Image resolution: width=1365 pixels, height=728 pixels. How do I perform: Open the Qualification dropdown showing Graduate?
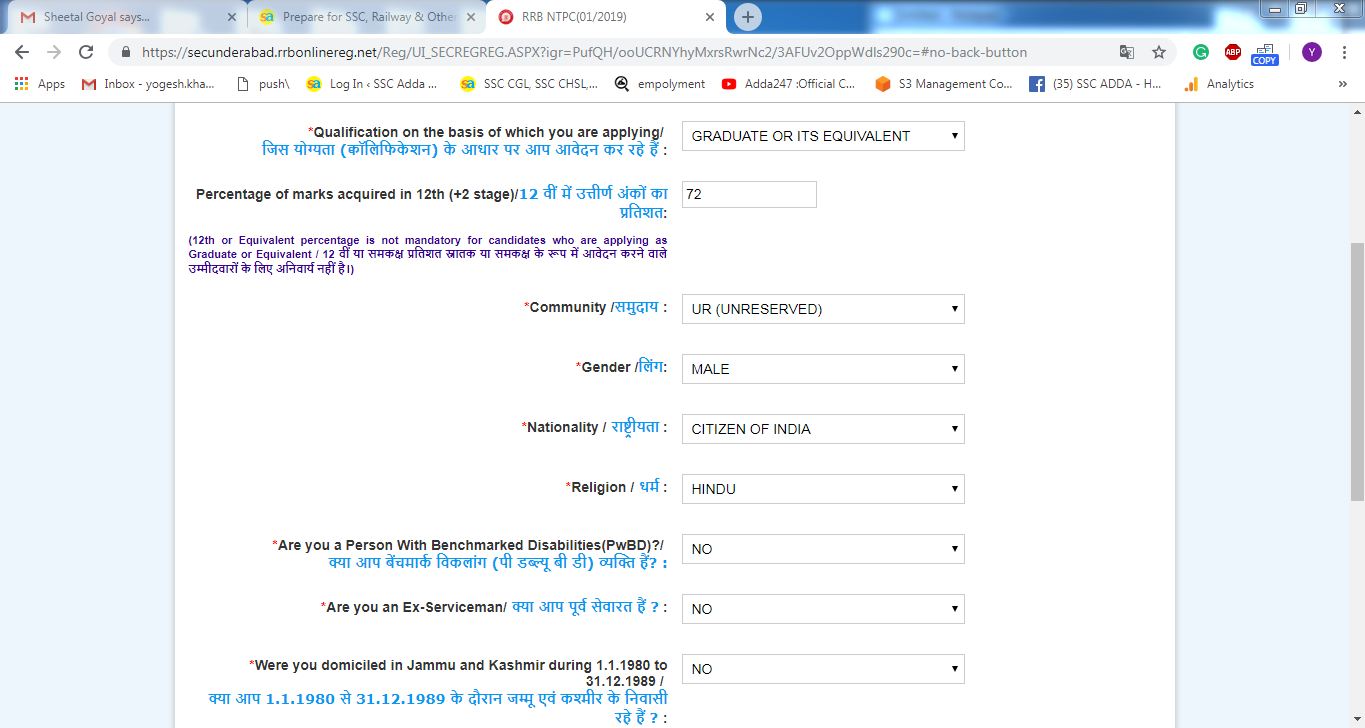coord(823,136)
